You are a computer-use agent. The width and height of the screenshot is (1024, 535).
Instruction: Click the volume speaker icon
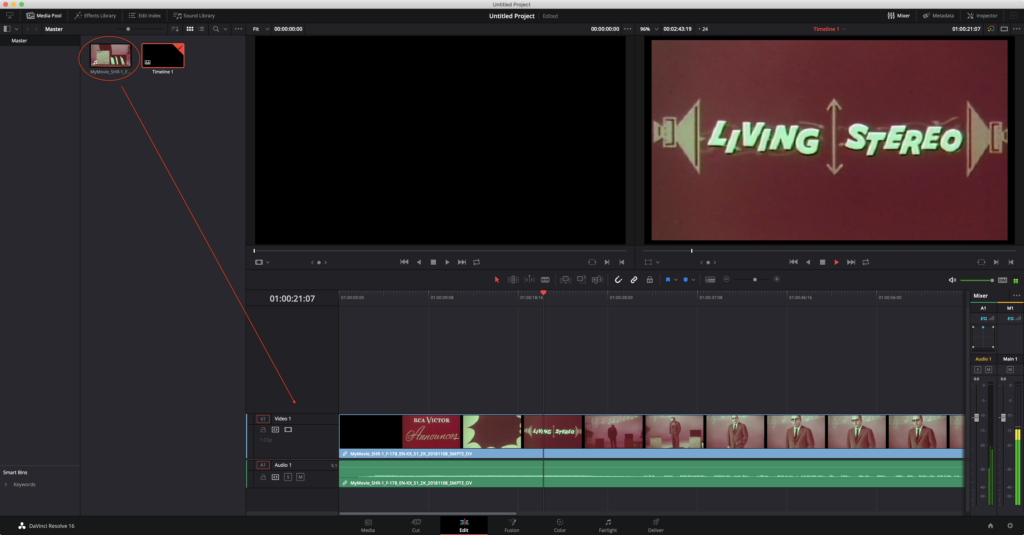point(952,280)
